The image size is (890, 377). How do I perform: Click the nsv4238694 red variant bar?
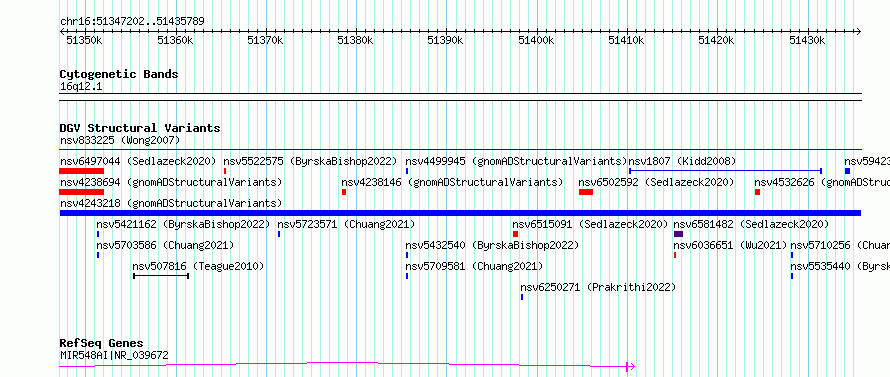coord(82,192)
